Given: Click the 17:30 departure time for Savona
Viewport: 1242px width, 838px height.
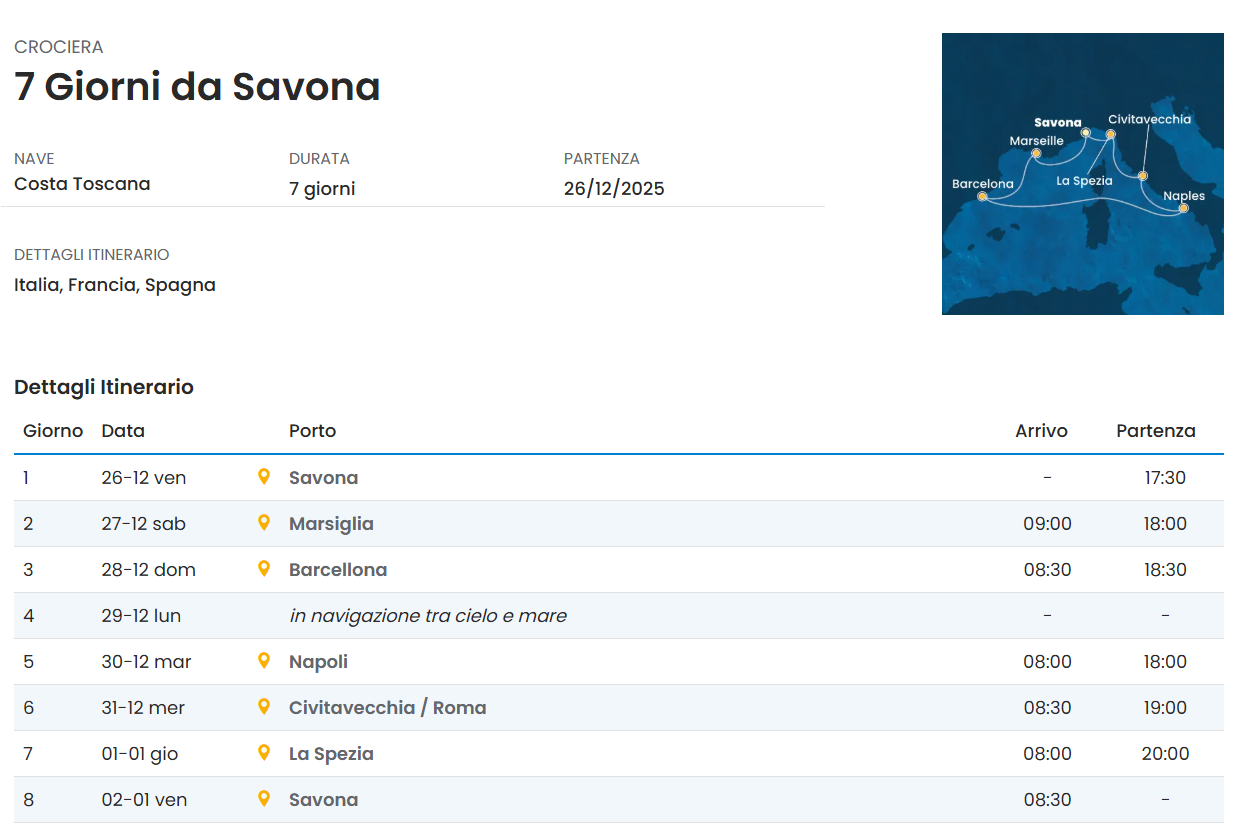Looking at the screenshot, I should [1165, 478].
